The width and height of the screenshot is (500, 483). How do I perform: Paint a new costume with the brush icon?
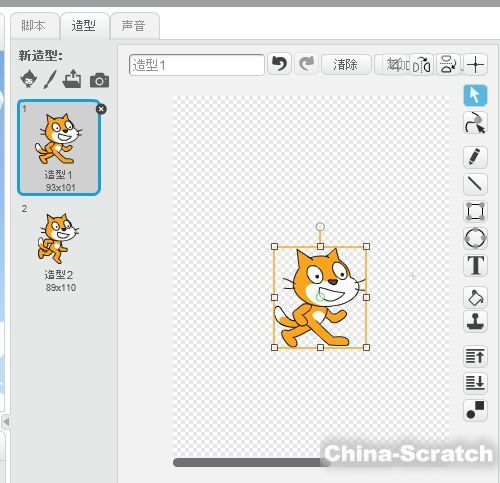coord(50,79)
